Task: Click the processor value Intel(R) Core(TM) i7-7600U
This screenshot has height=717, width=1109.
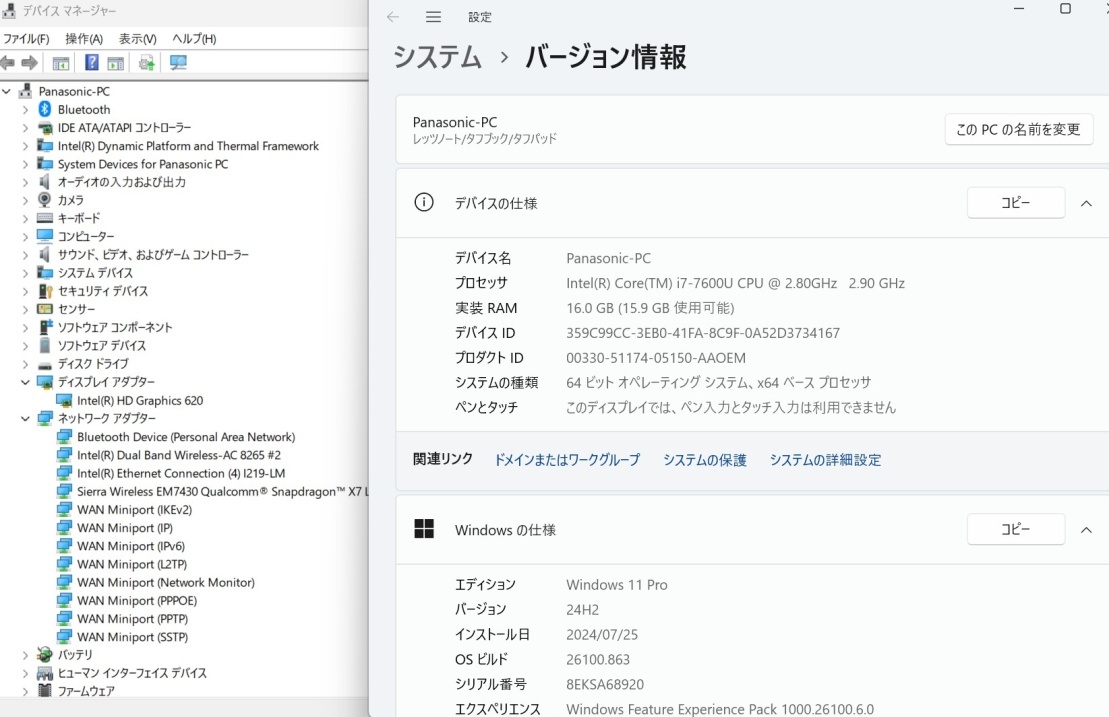Action: (736, 283)
